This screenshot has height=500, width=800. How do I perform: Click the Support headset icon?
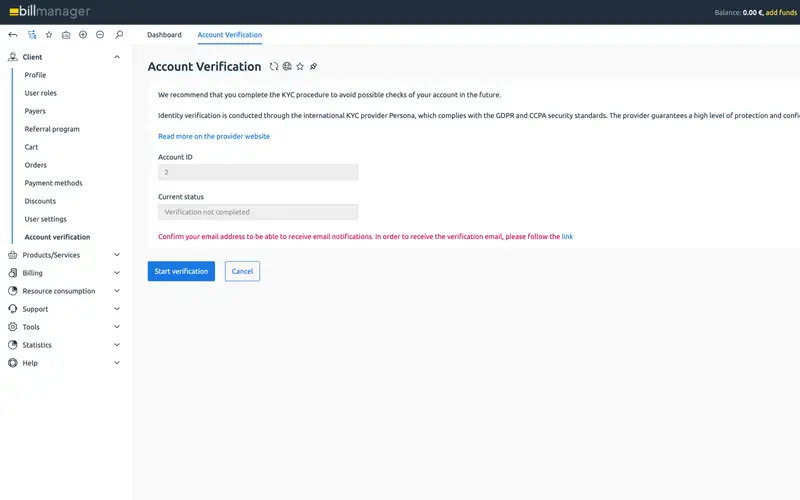coord(13,309)
